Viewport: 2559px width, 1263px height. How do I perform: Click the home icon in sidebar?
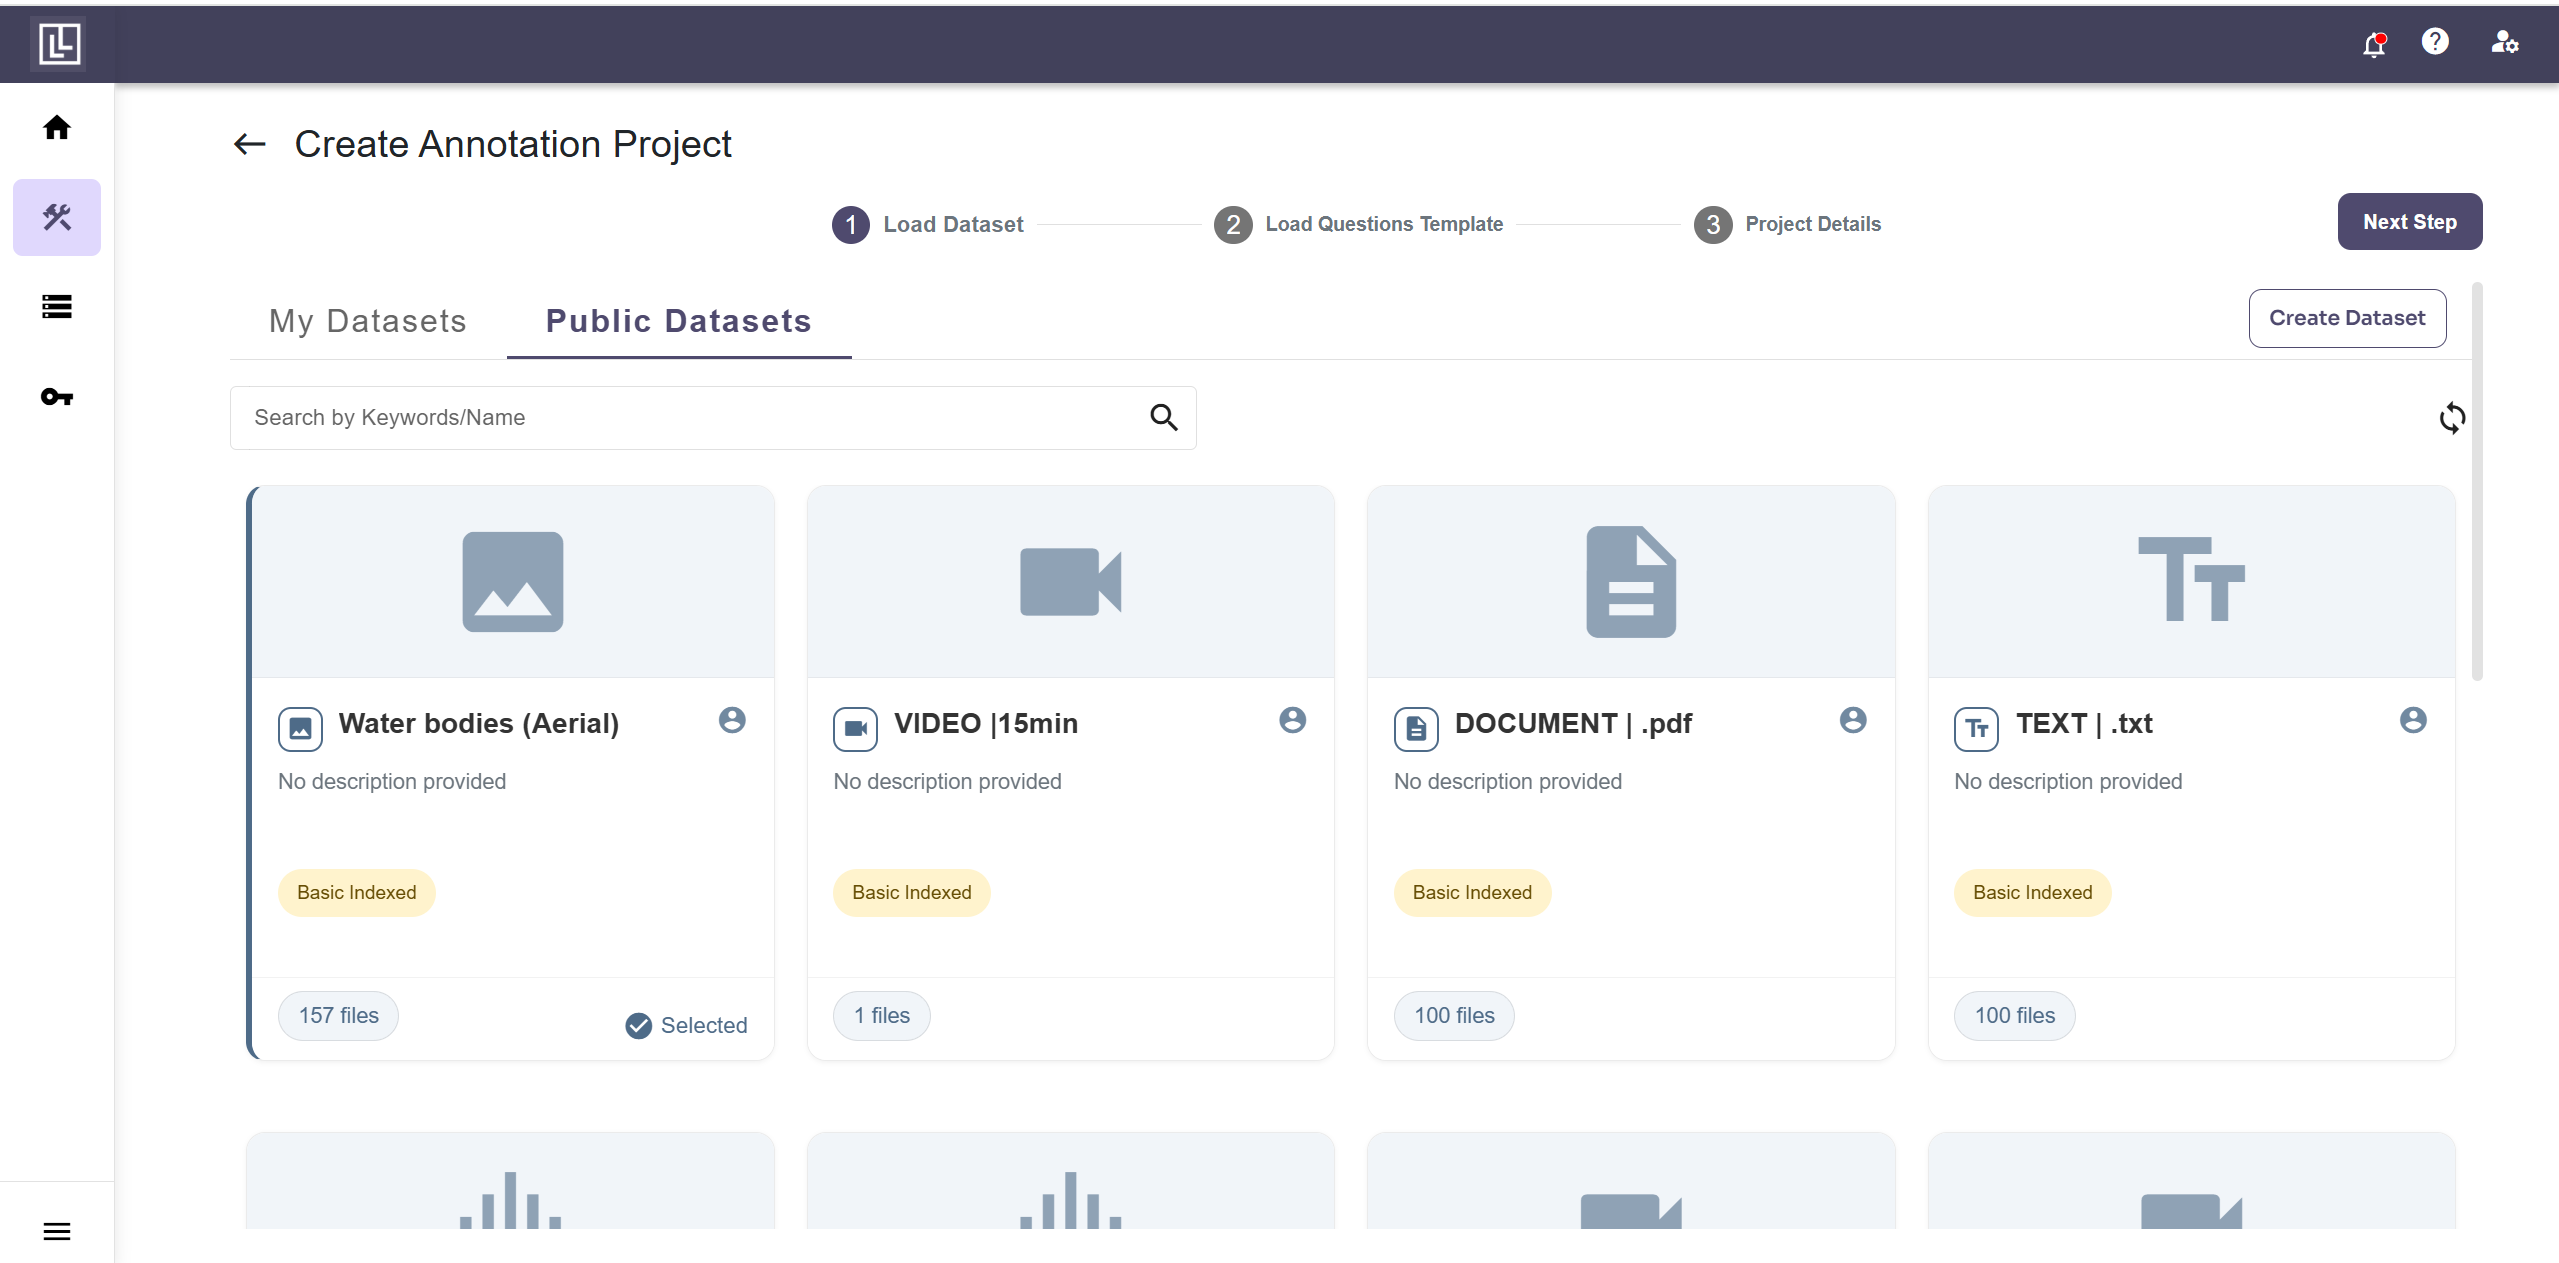(57, 128)
